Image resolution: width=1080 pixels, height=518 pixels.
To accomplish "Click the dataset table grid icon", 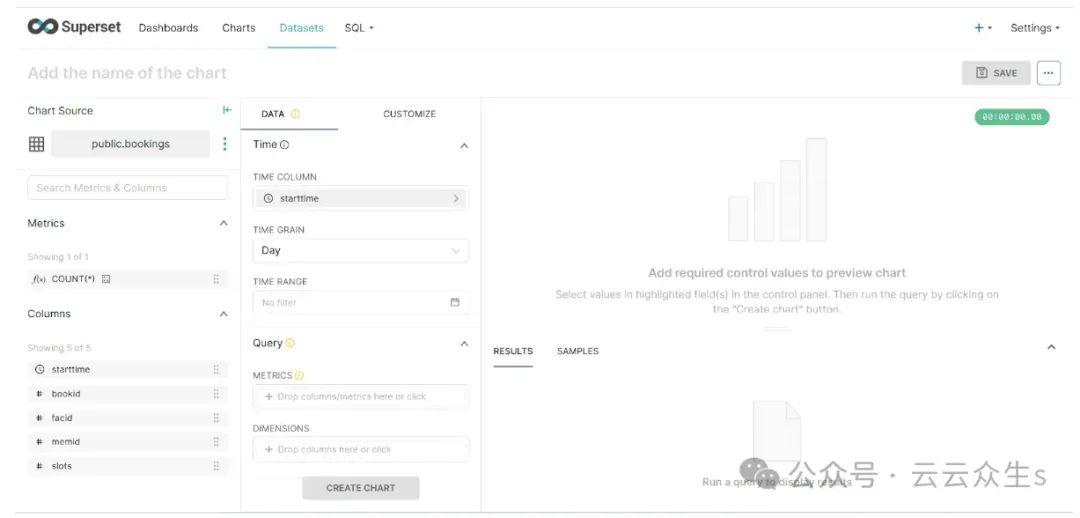I will tap(37, 144).
